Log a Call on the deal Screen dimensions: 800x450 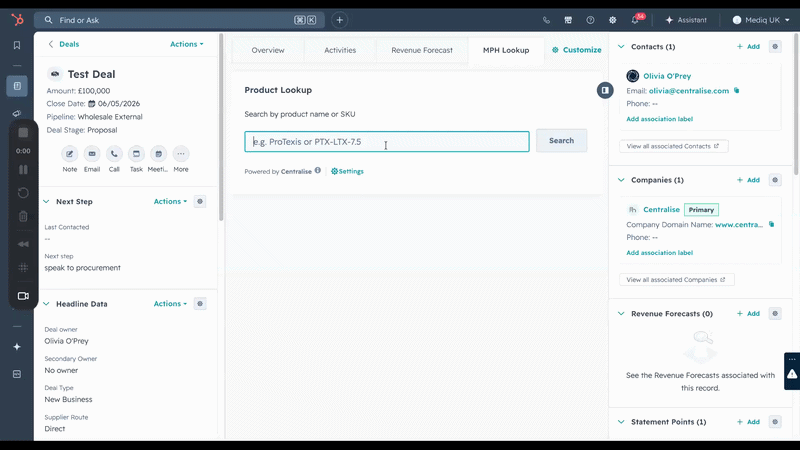click(114, 154)
